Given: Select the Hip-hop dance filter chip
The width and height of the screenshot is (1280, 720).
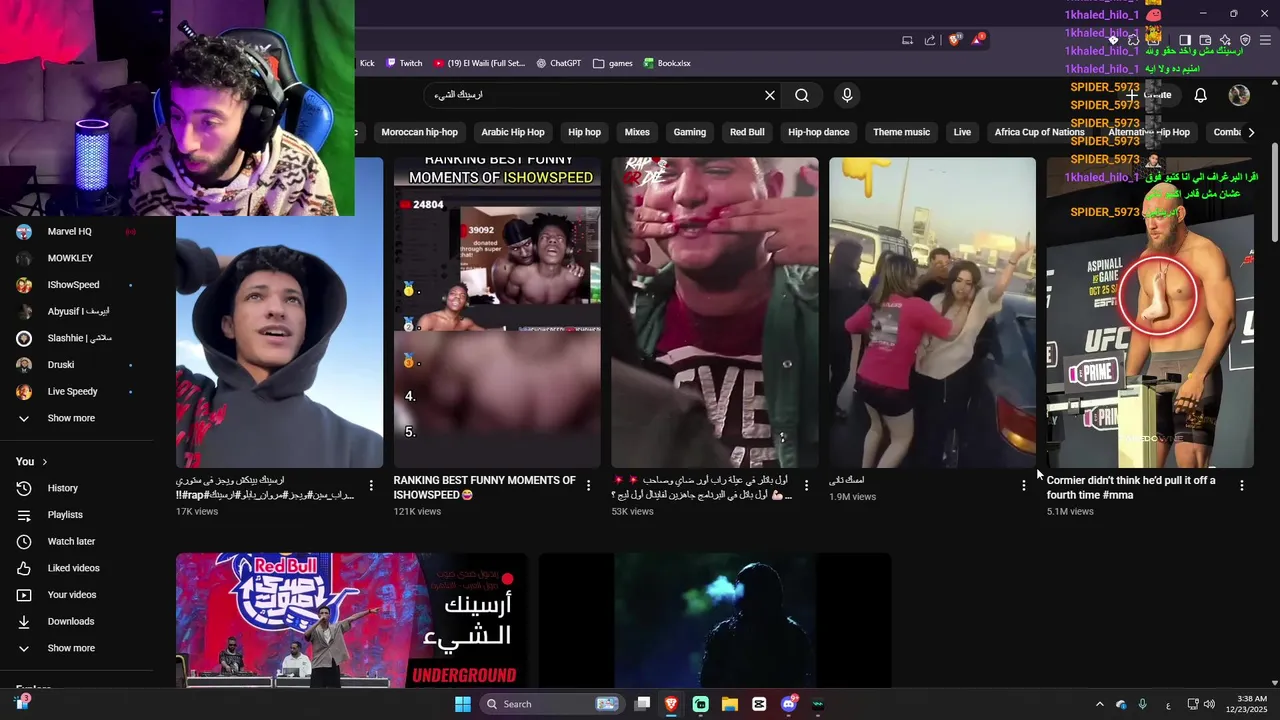Looking at the screenshot, I should coord(818,132).
